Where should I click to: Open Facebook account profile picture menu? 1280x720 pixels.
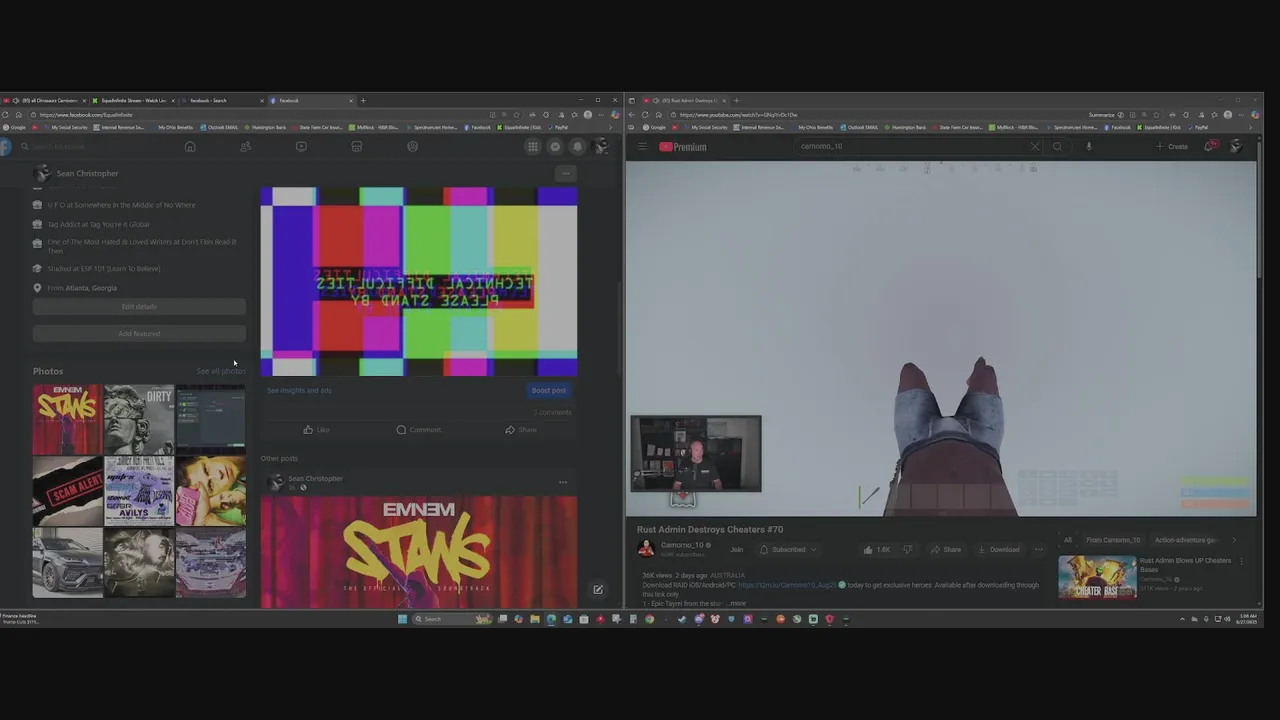(600, 147)
